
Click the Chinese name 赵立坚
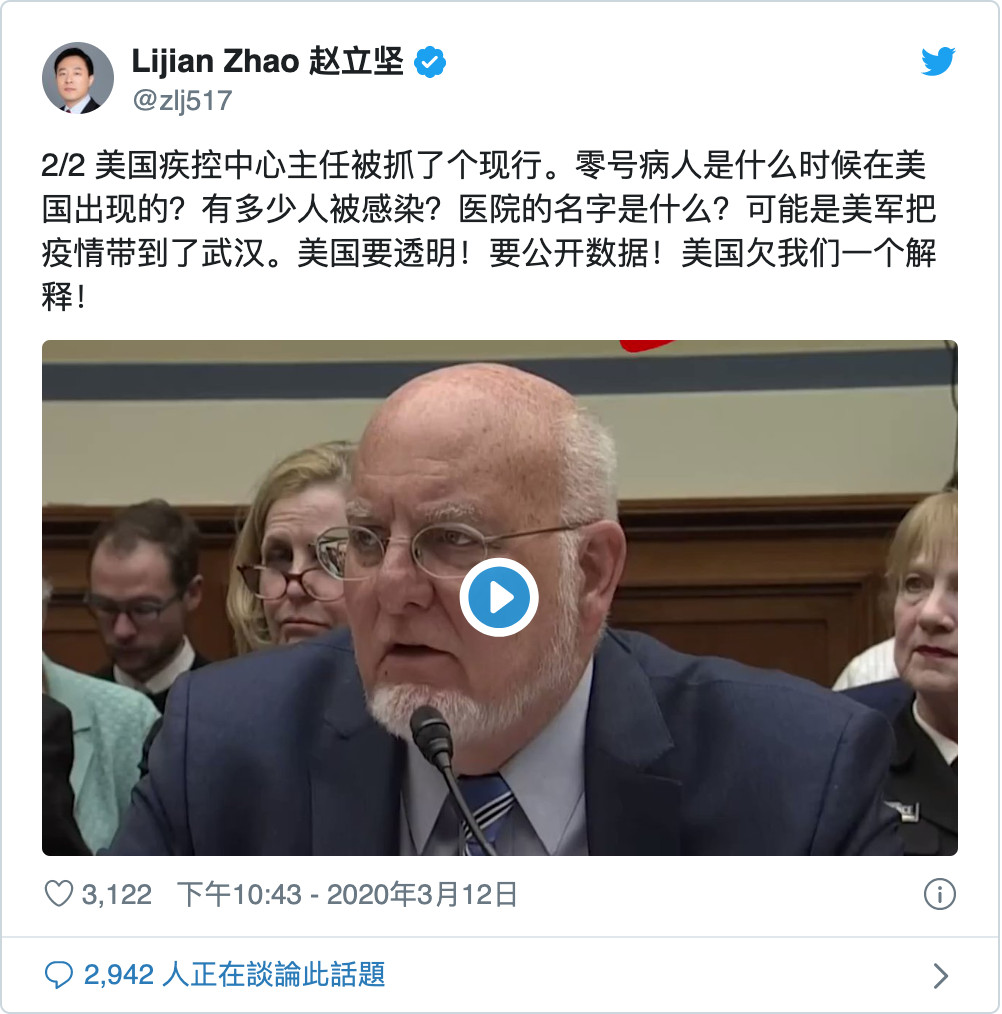(356, 61)
